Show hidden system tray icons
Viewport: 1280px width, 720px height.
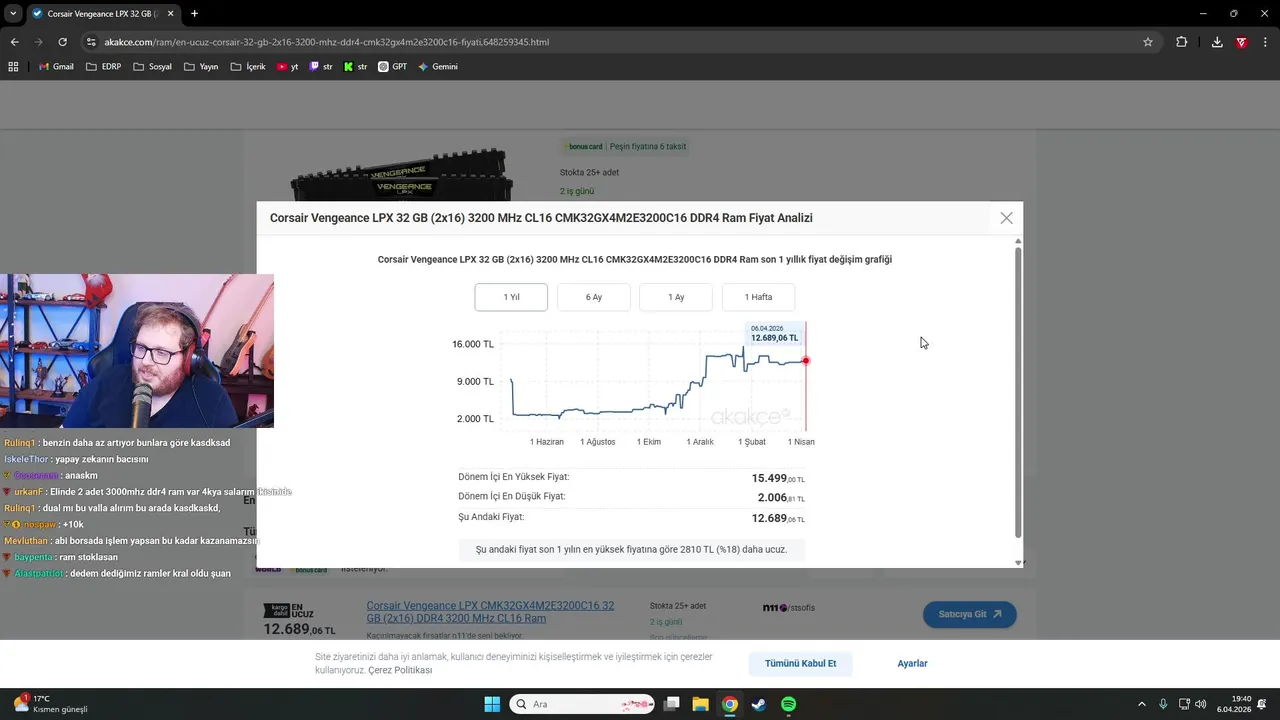click(1142, 704)
